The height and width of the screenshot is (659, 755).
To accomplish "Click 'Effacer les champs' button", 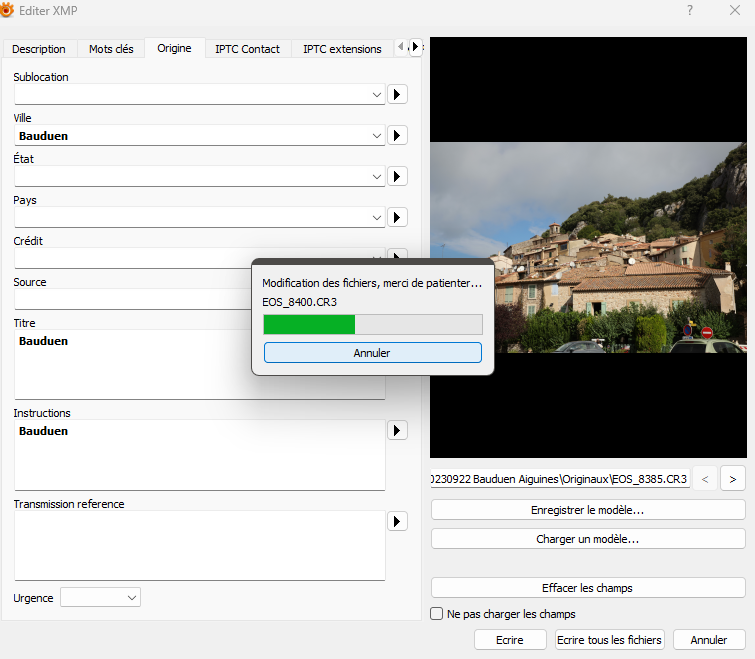I will tap(588, 588).
